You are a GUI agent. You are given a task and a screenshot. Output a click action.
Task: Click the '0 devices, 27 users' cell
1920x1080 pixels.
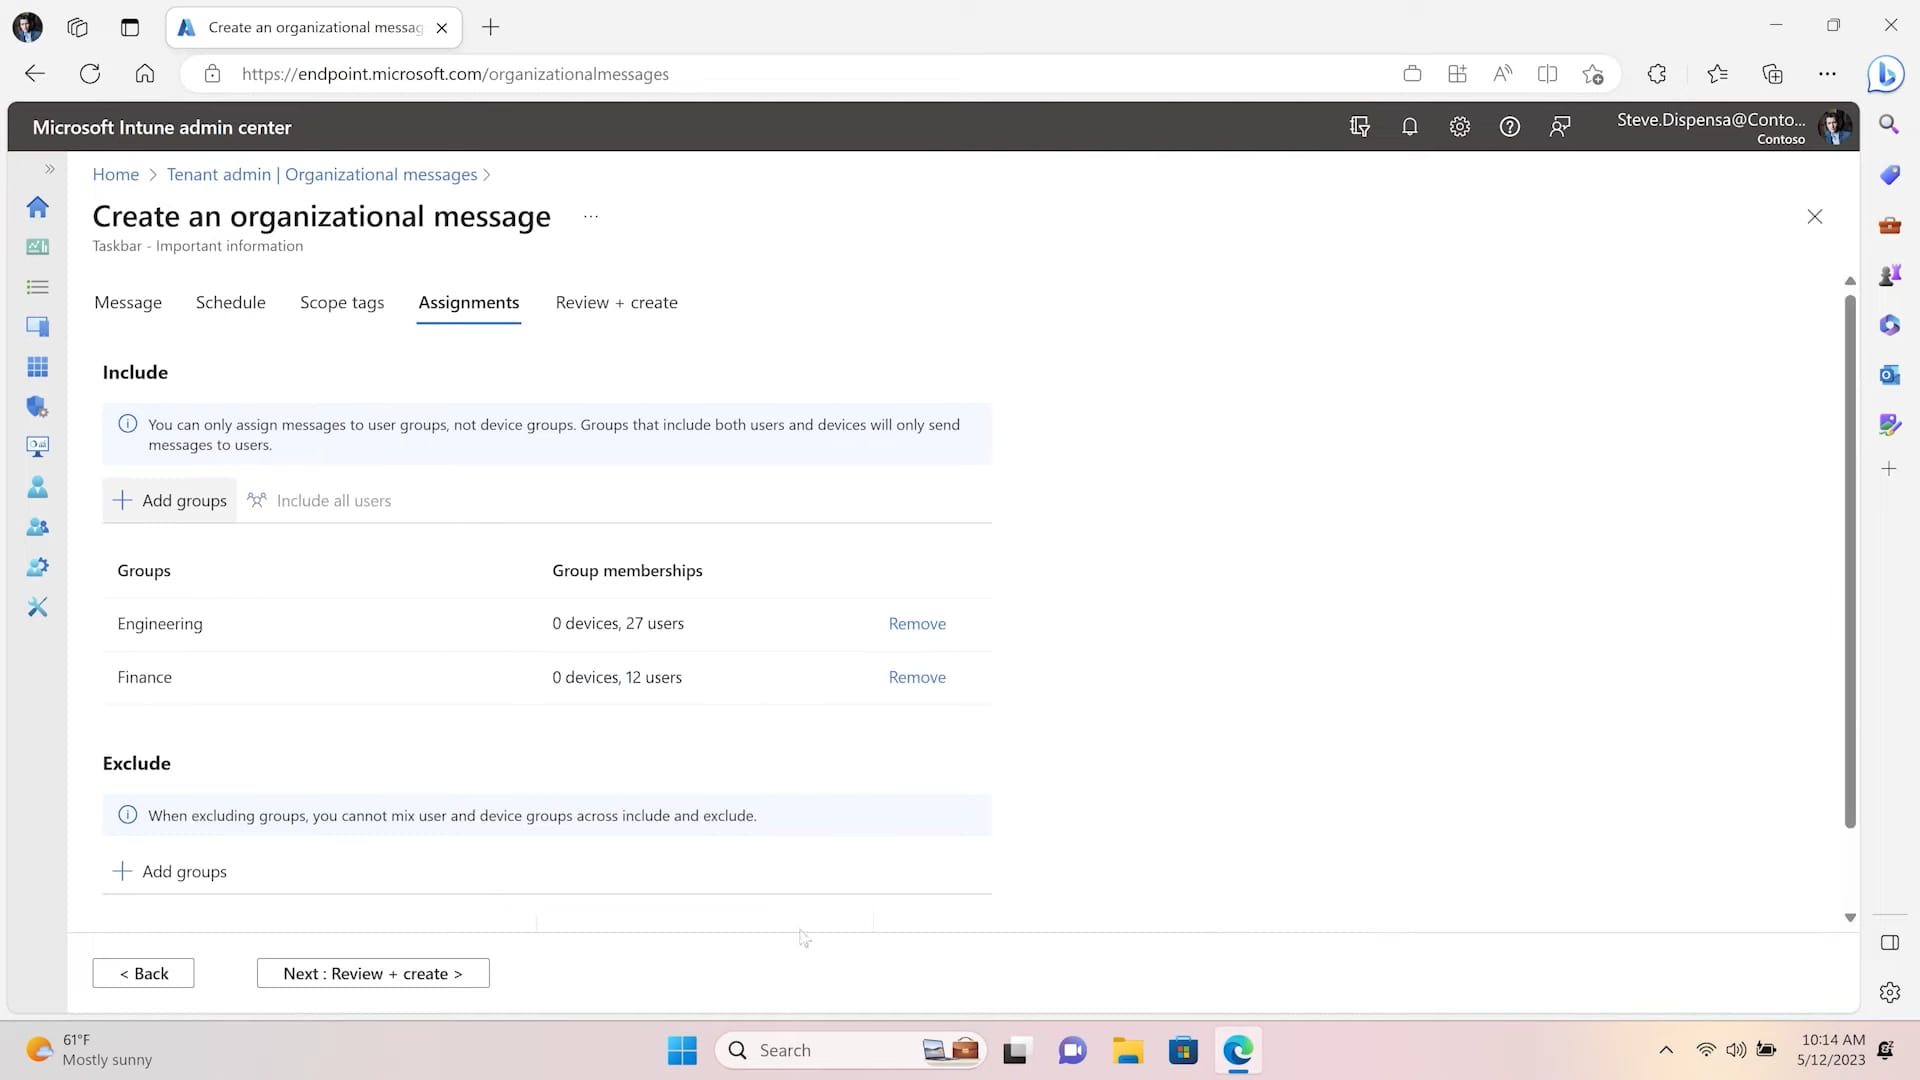coord(618,623)
